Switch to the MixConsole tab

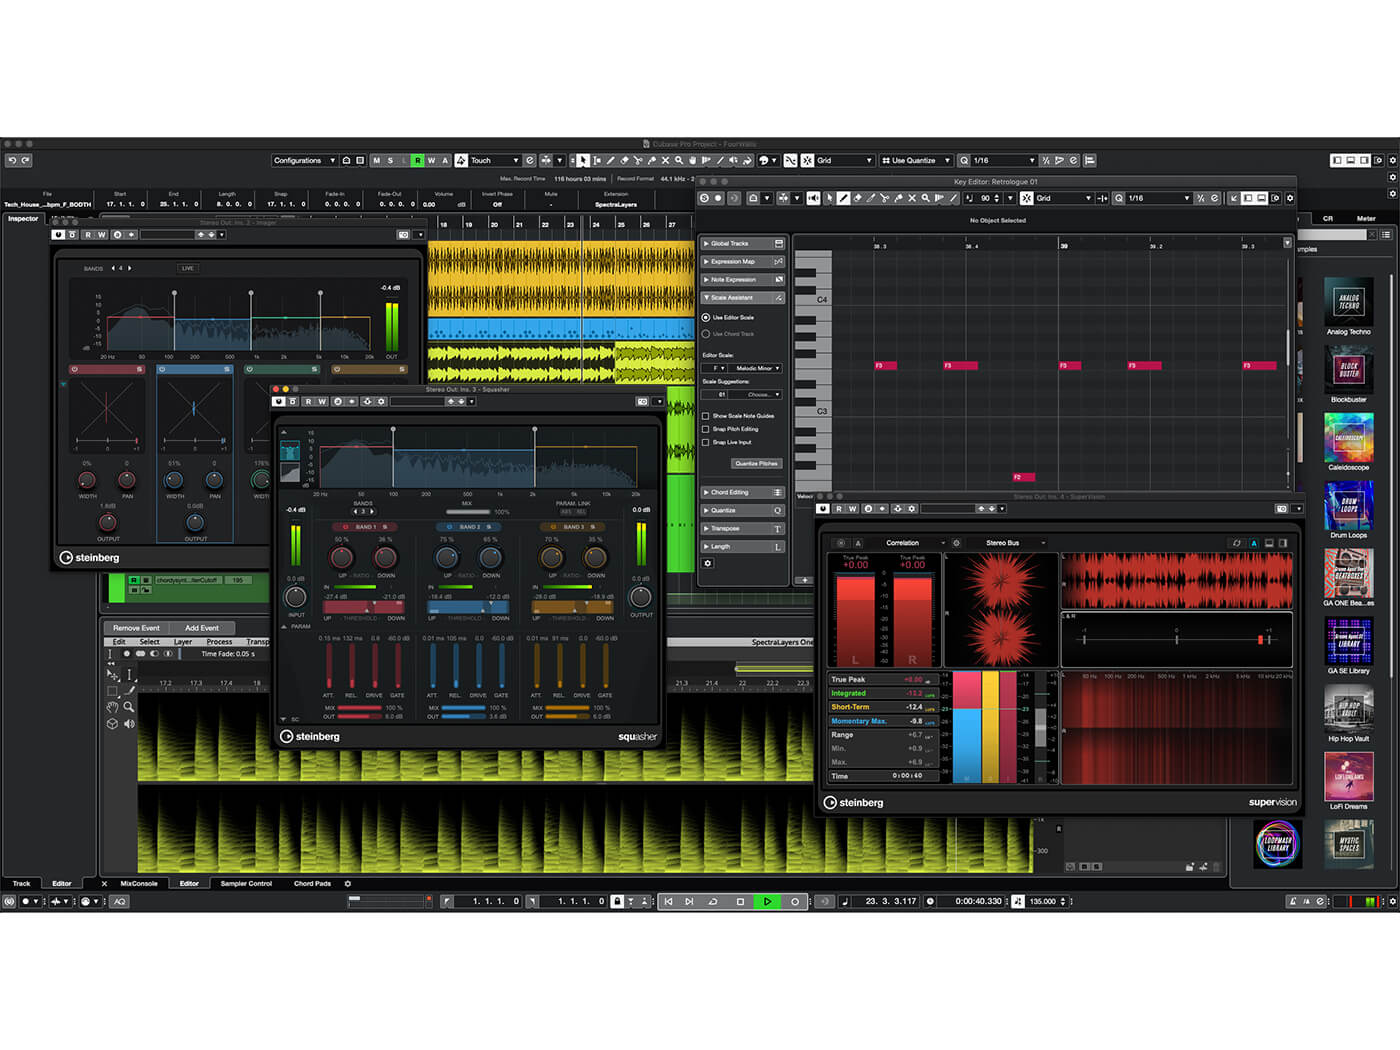pos(138,884)
